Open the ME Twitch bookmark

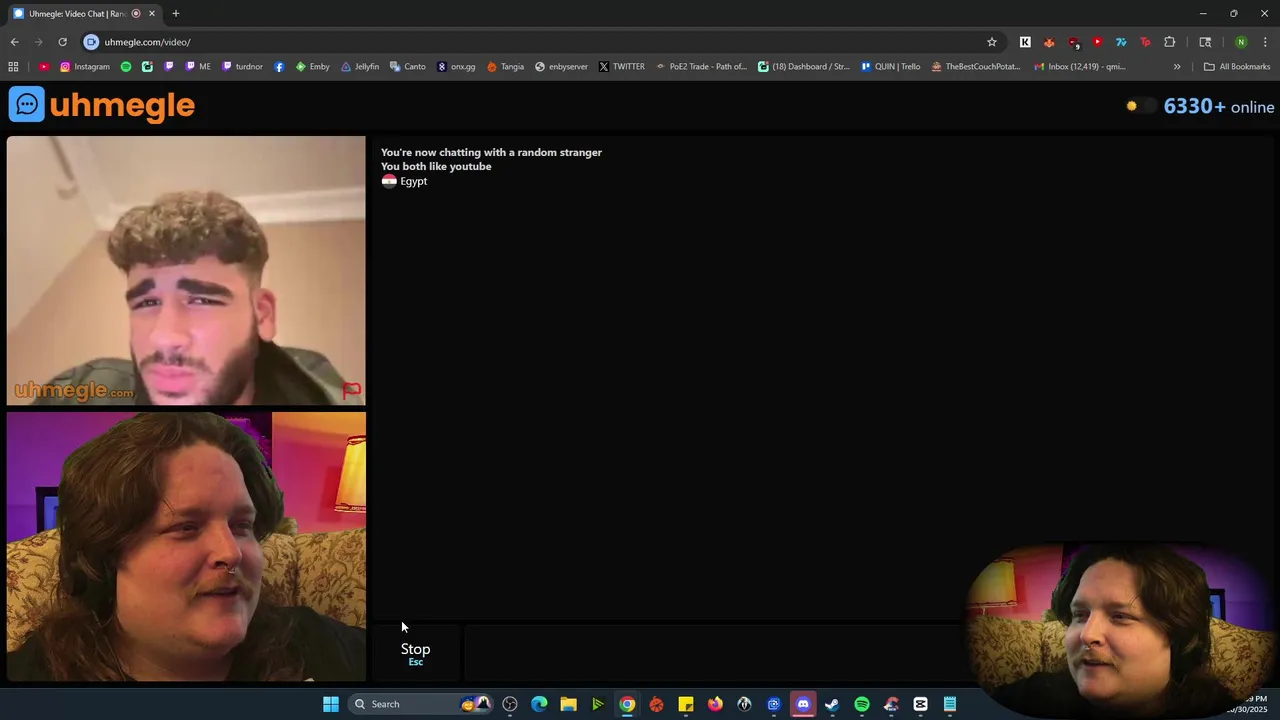[x=198, y=67]
